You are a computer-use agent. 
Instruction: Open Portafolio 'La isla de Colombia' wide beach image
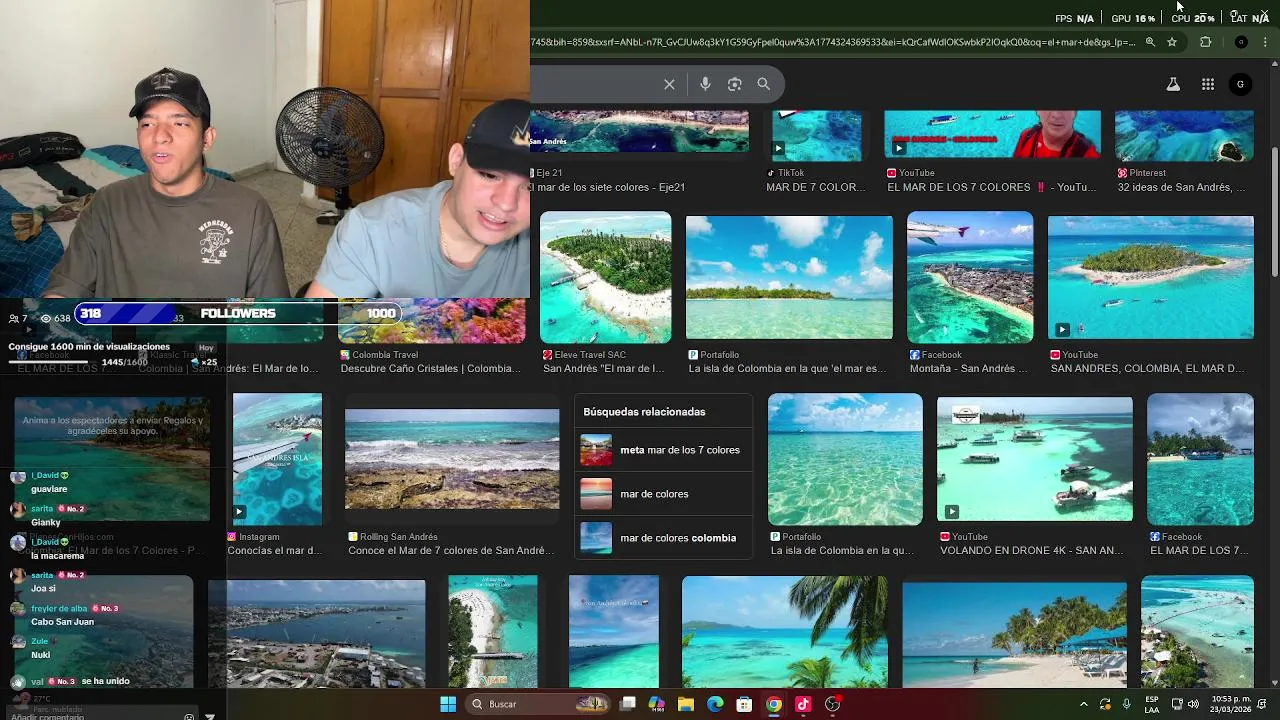pos(789,277)
